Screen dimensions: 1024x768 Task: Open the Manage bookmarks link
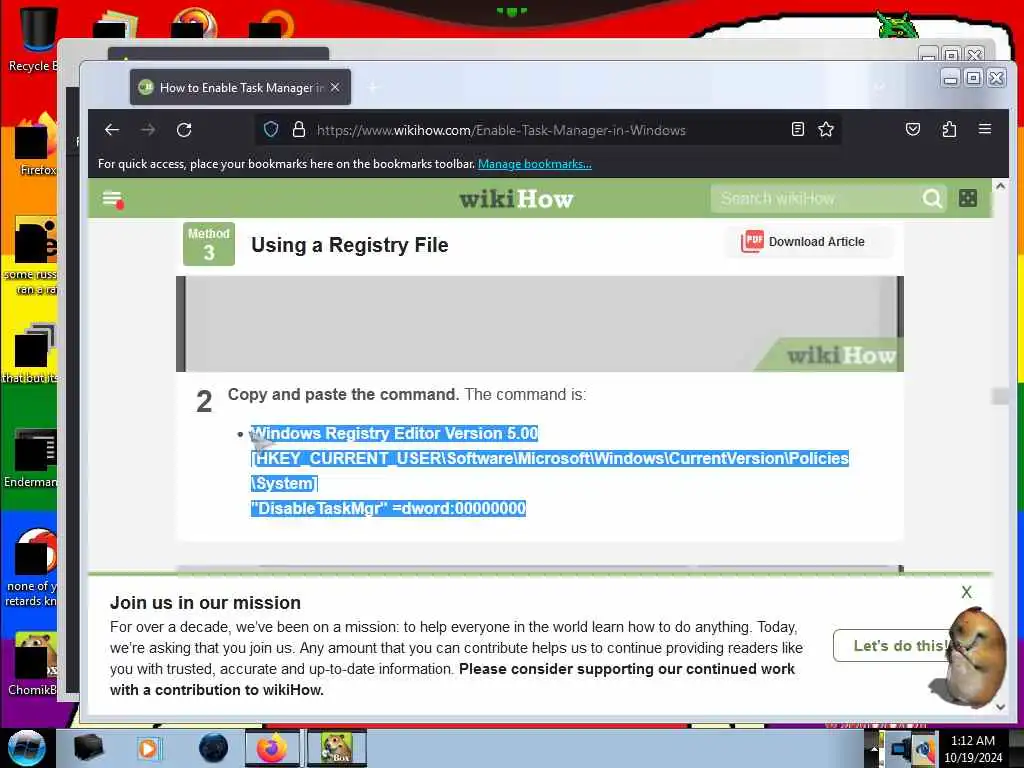pos(534,164)
